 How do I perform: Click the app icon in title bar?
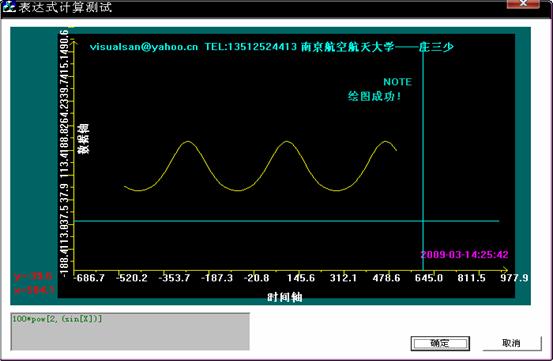(8, 6)
